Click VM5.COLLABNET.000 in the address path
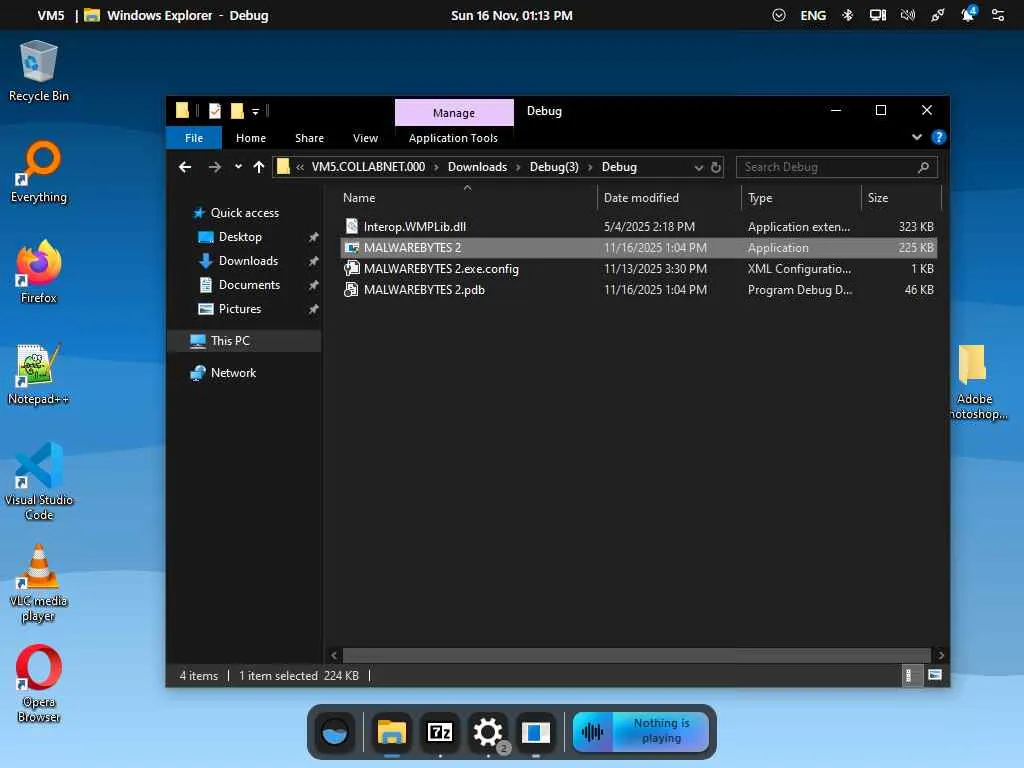1024x768 pixels. point(368,167)
